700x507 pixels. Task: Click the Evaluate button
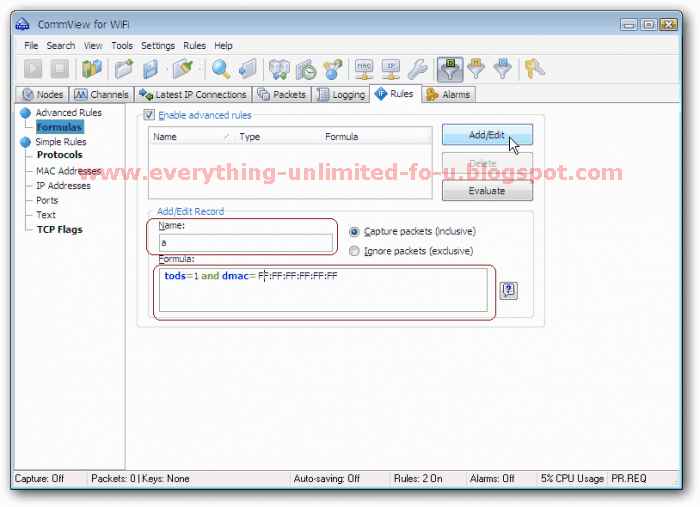click(487, 191)
